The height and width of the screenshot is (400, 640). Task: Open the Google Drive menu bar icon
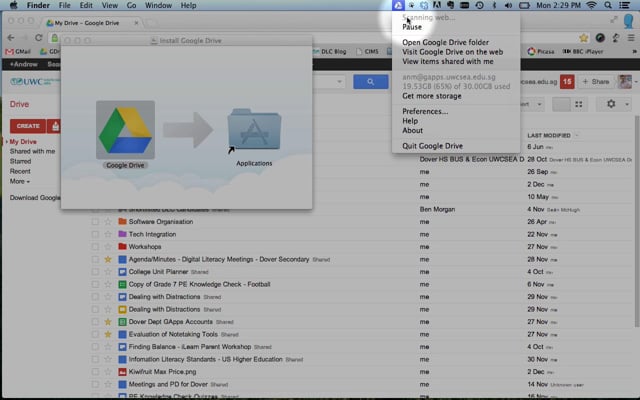pos(398,5)
